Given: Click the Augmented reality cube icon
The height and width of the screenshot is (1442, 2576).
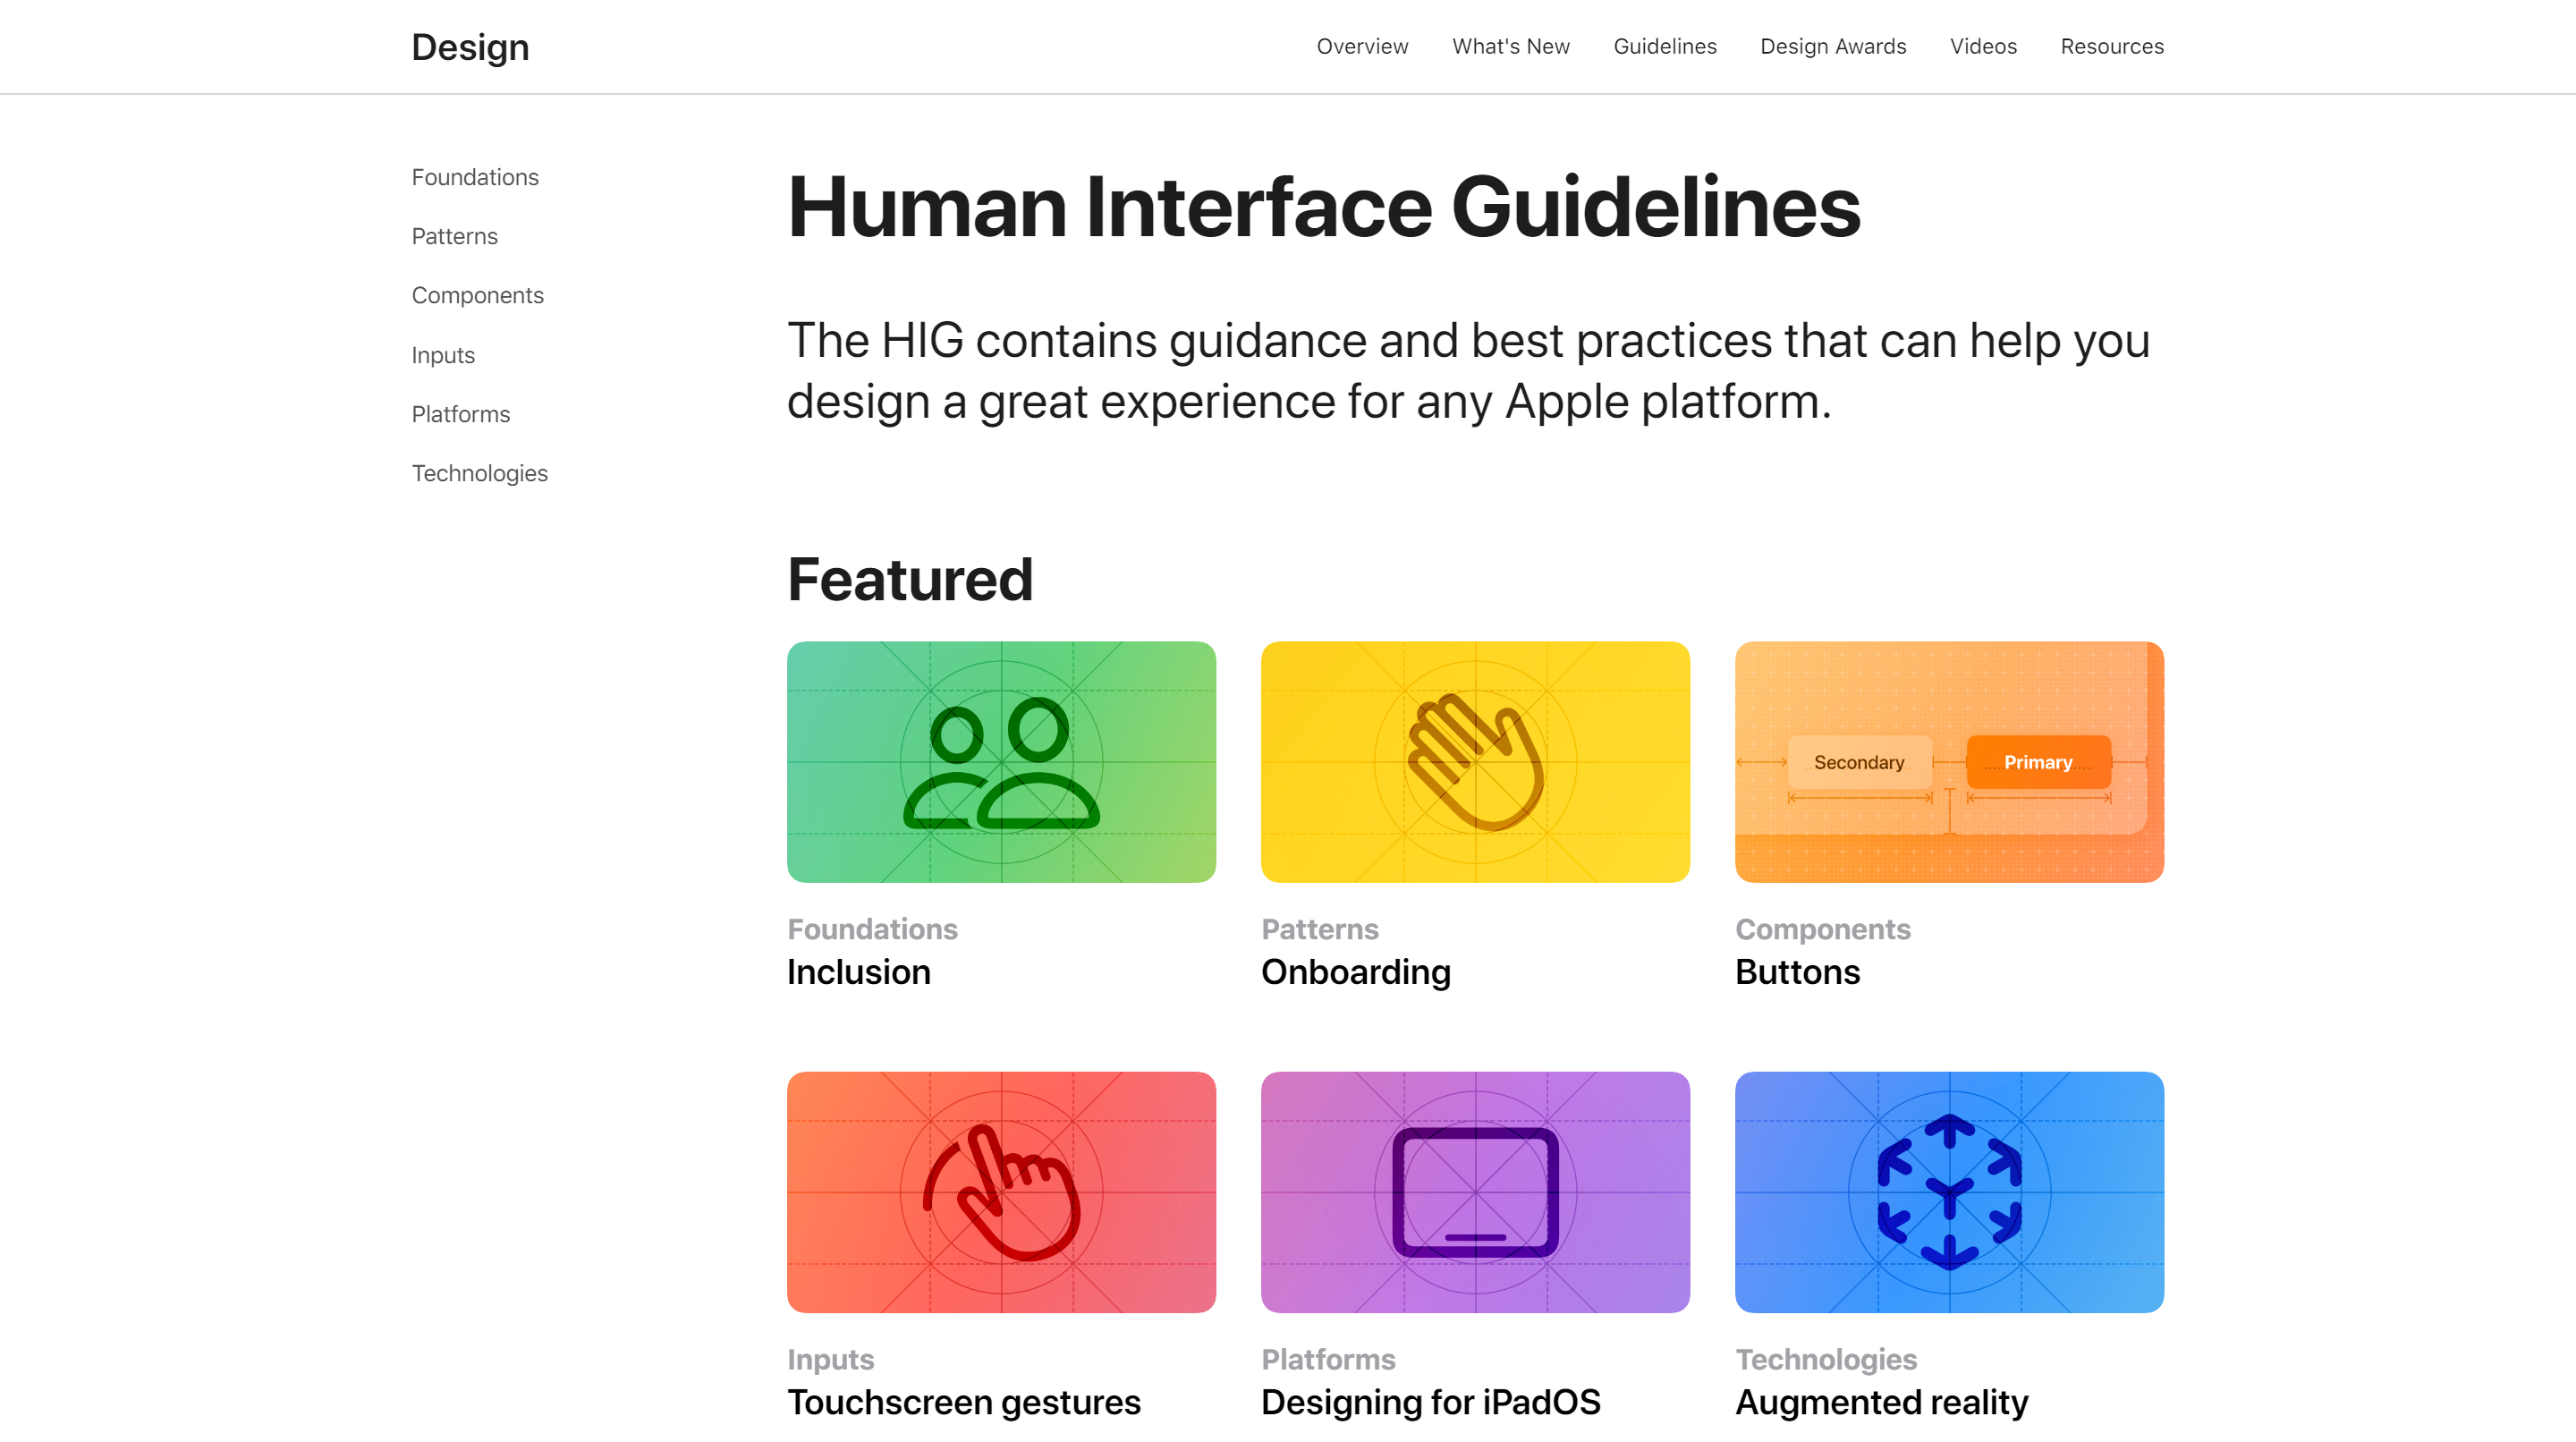Looking at the screenshot, I should (x=1949, y=1192).
